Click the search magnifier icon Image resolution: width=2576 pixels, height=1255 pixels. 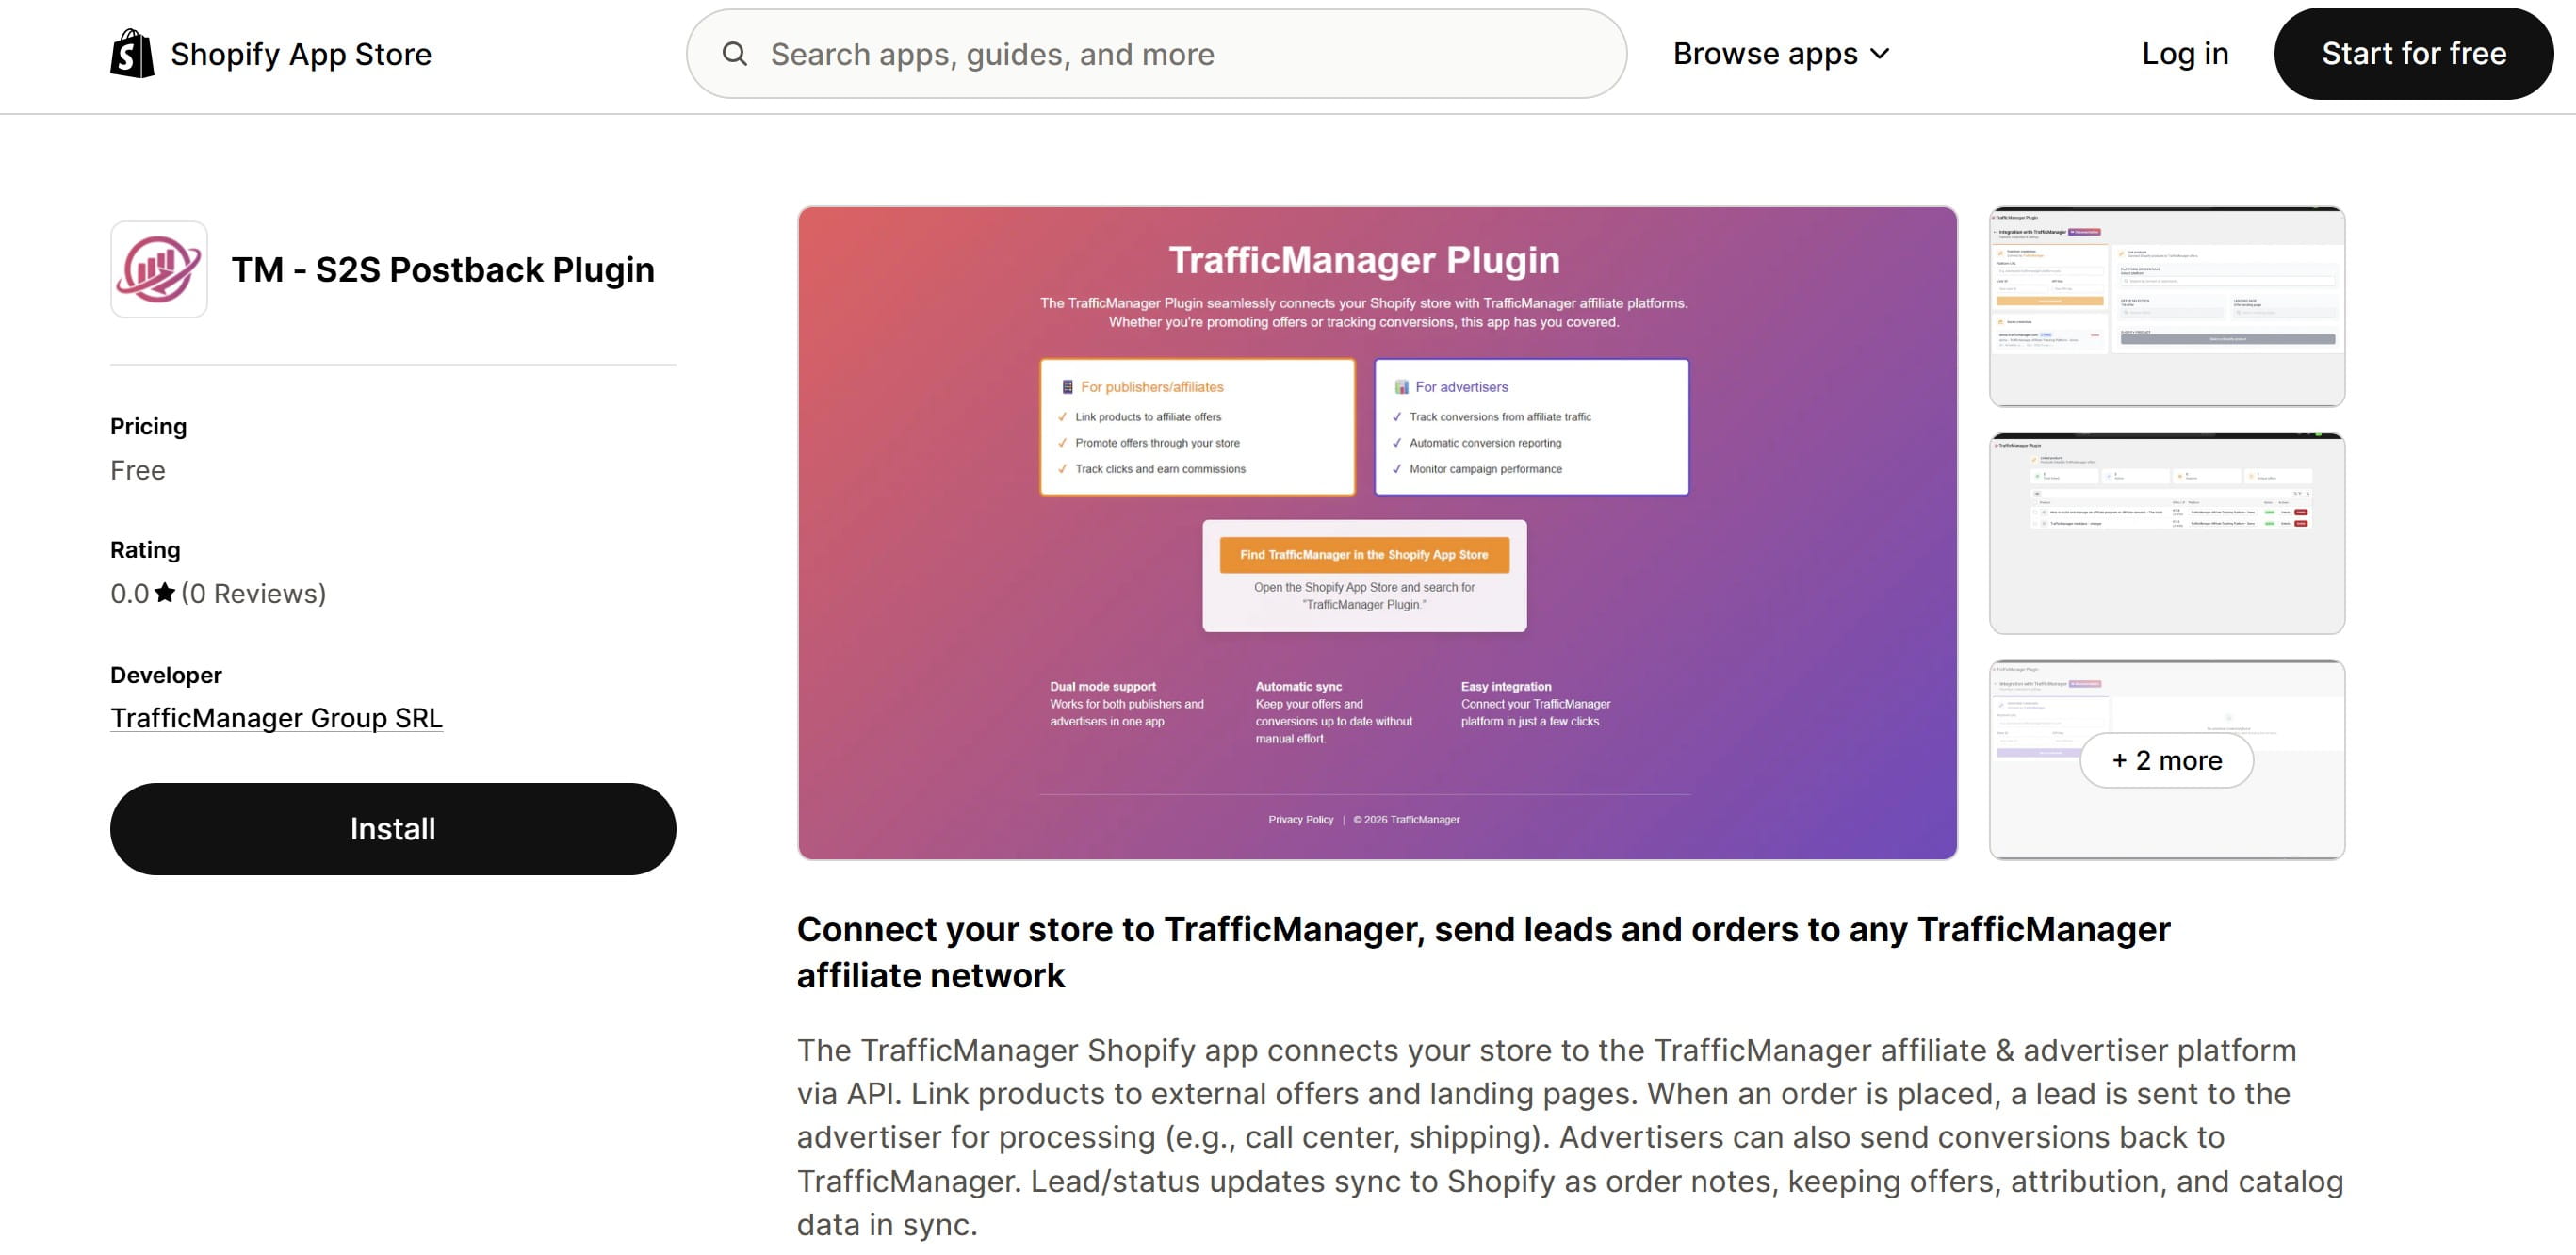point(735,54)
